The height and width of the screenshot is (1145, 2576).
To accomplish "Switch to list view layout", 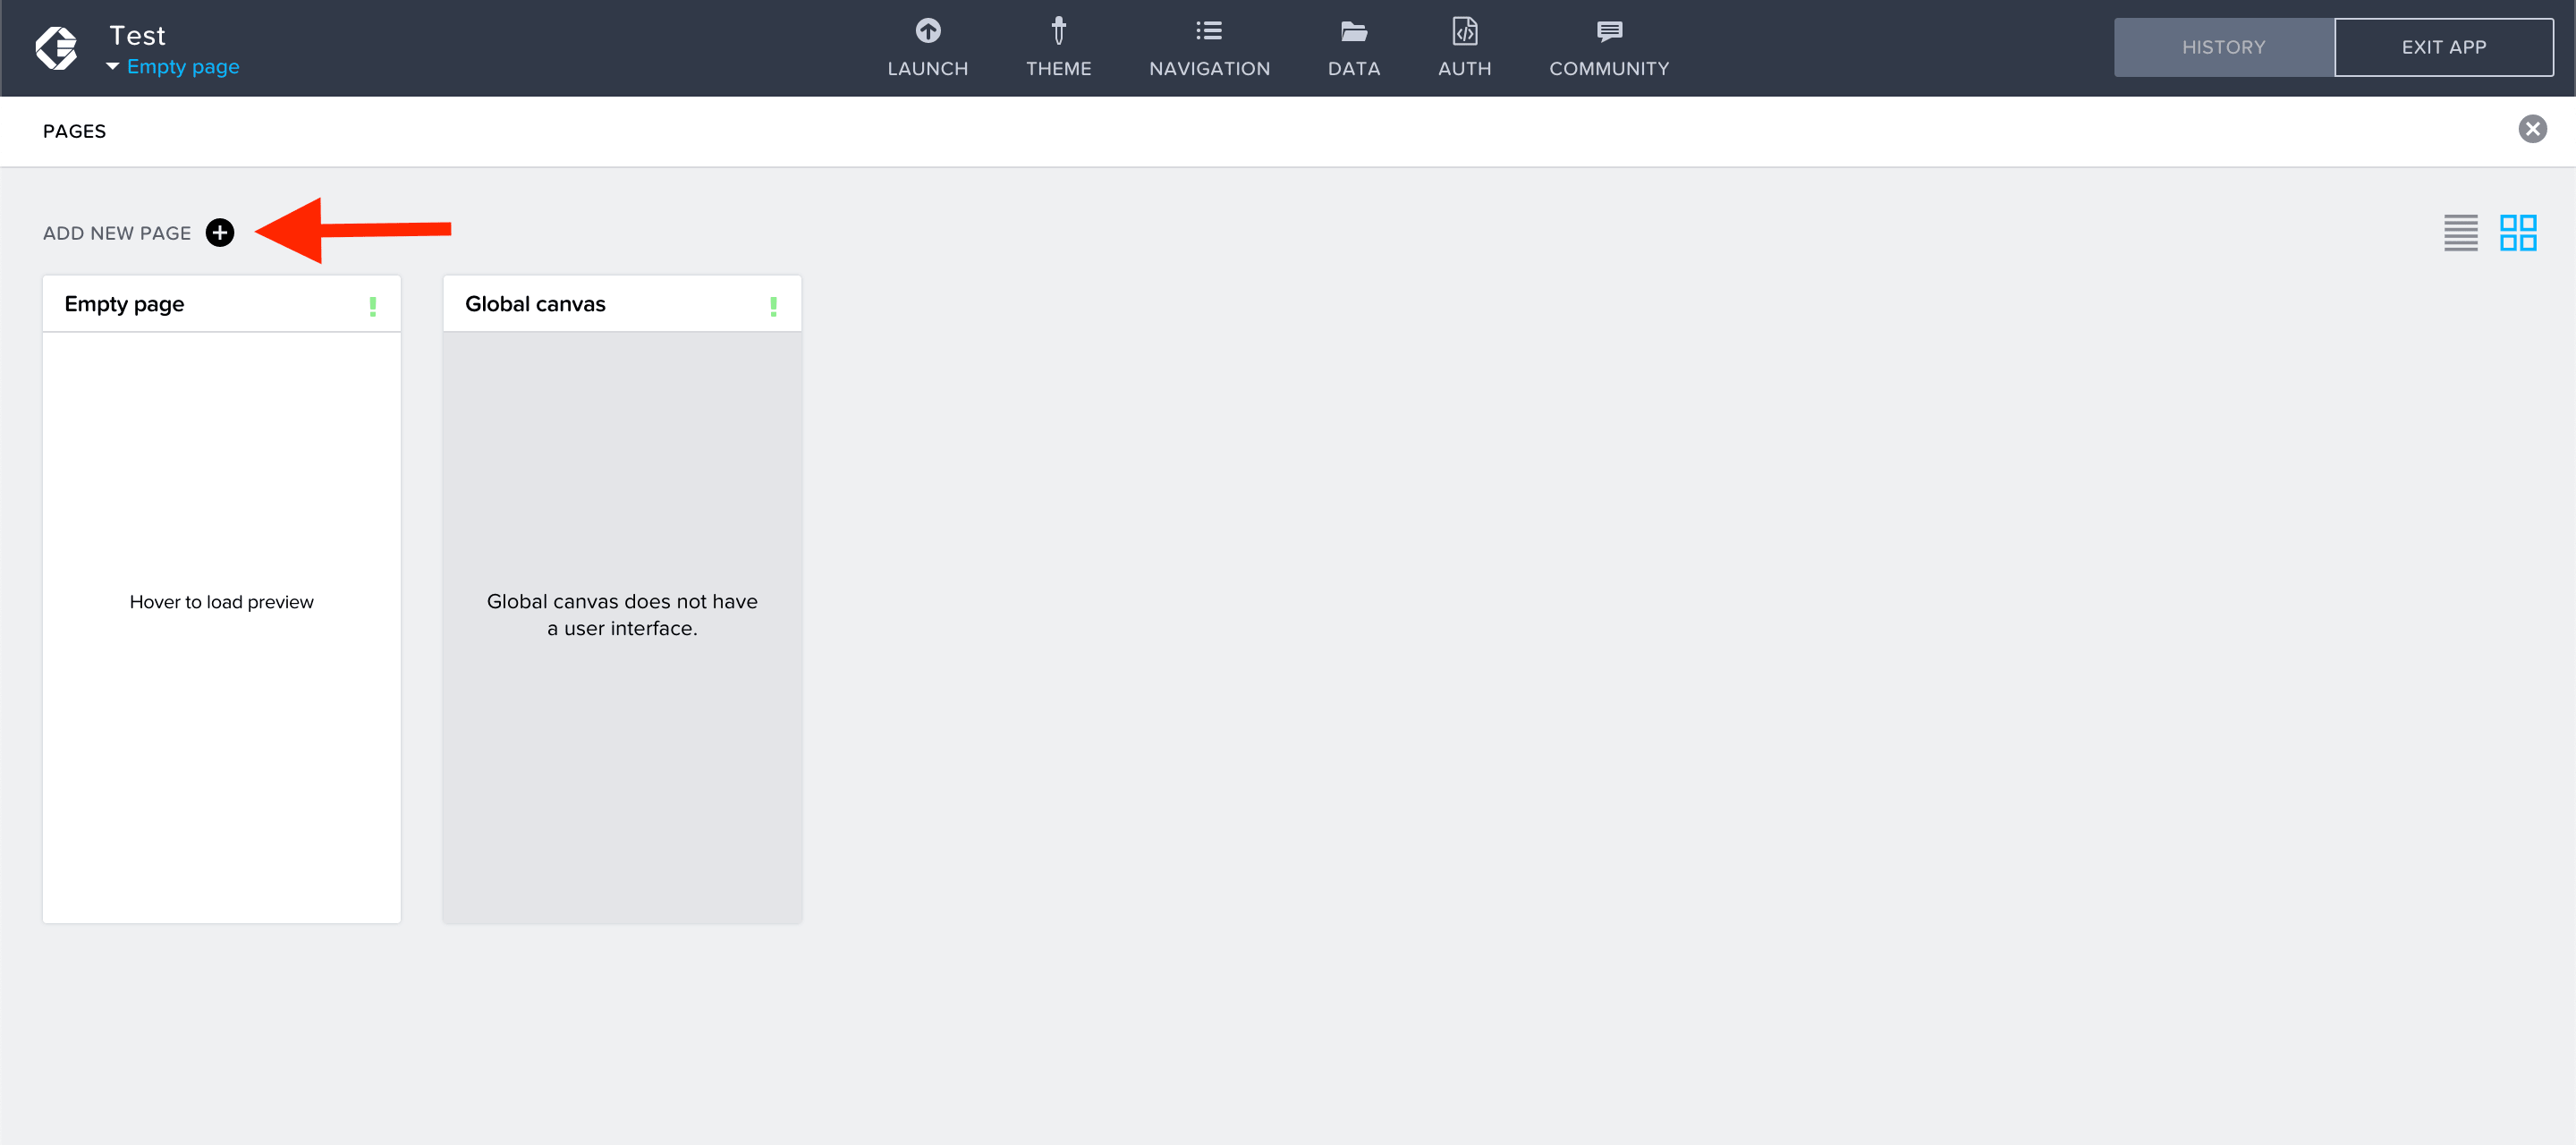I will 2460,232.
